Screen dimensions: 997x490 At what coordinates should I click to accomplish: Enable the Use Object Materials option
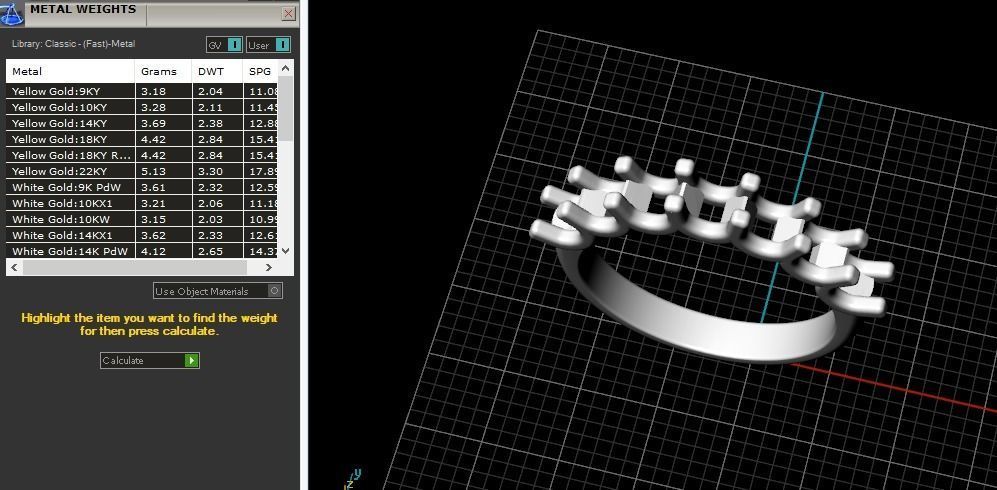pos(218,291)
